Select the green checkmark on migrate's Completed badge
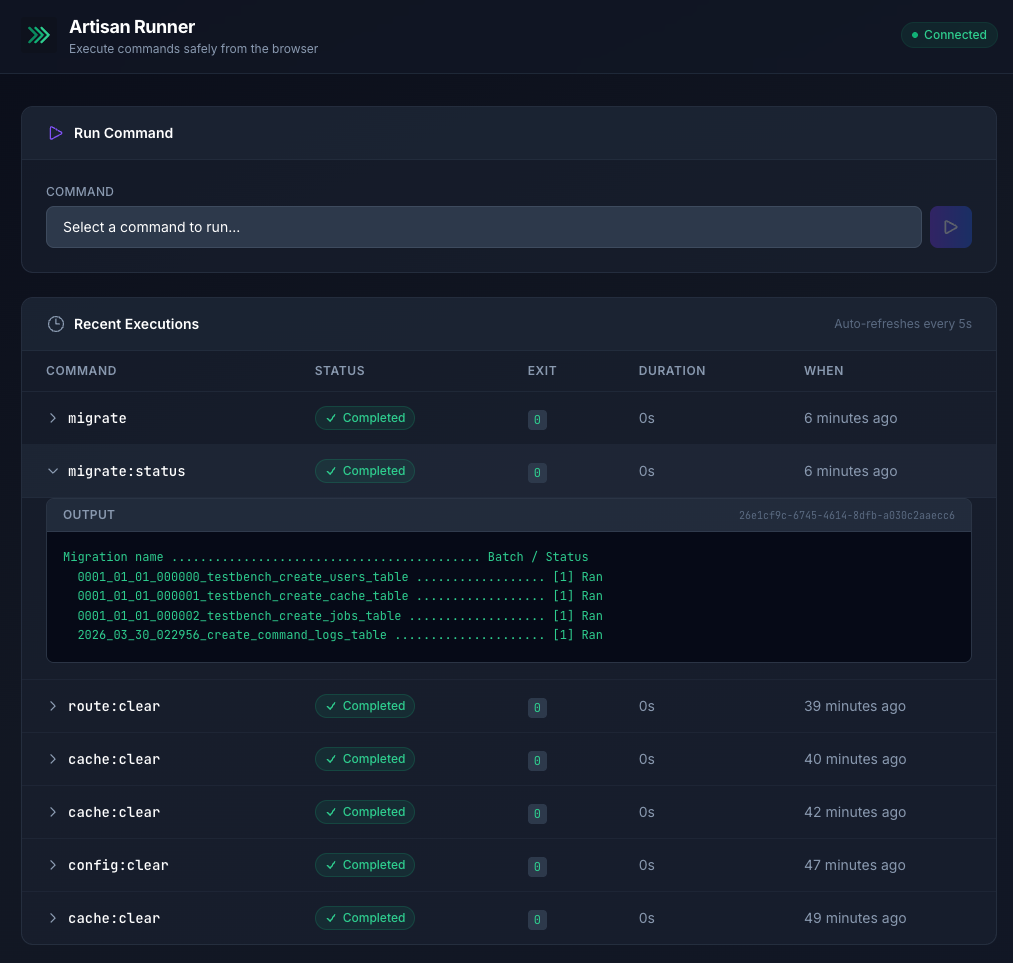Viewport: 1013px width, 963px height. click(x=331, y=418)
